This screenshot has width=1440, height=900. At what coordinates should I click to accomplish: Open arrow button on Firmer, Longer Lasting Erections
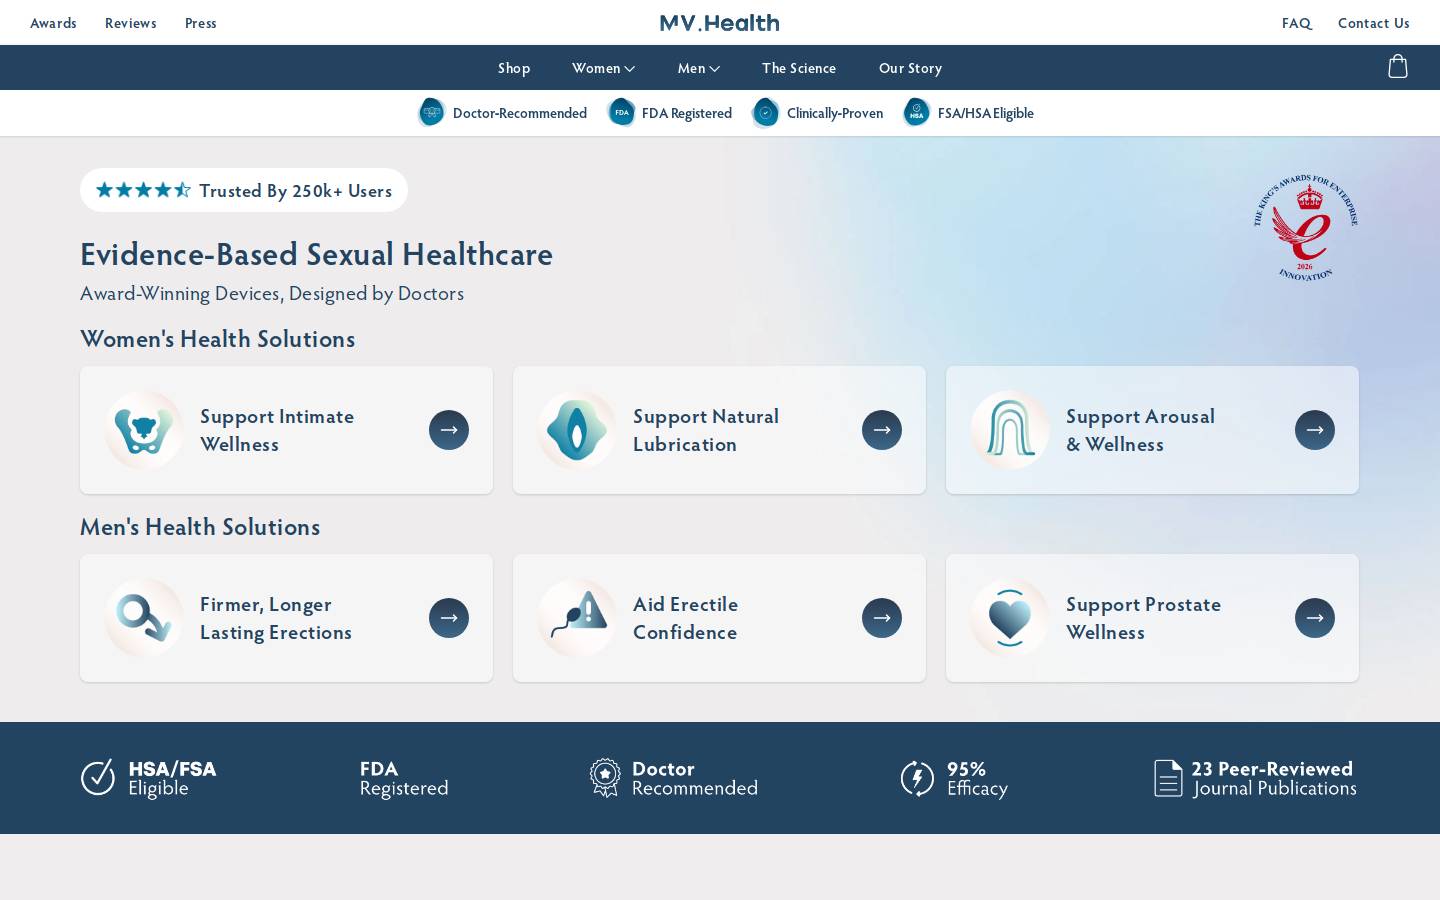449,618
